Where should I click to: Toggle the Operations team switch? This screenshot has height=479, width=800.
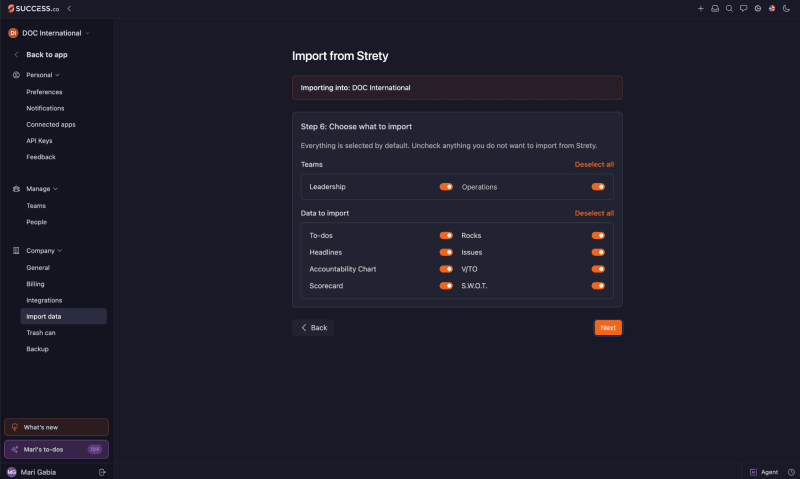click(598, 187)
